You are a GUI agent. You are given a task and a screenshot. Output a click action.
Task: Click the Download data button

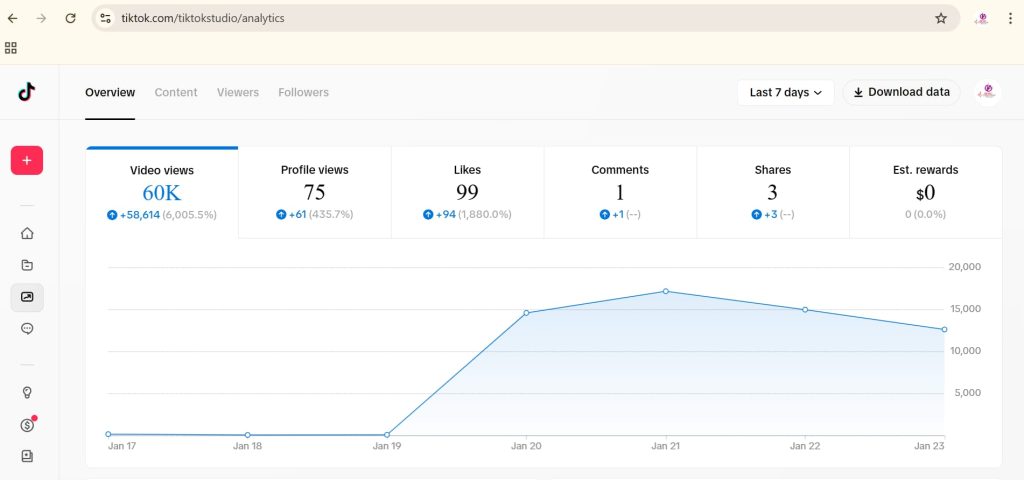click(x=901, y=92)
